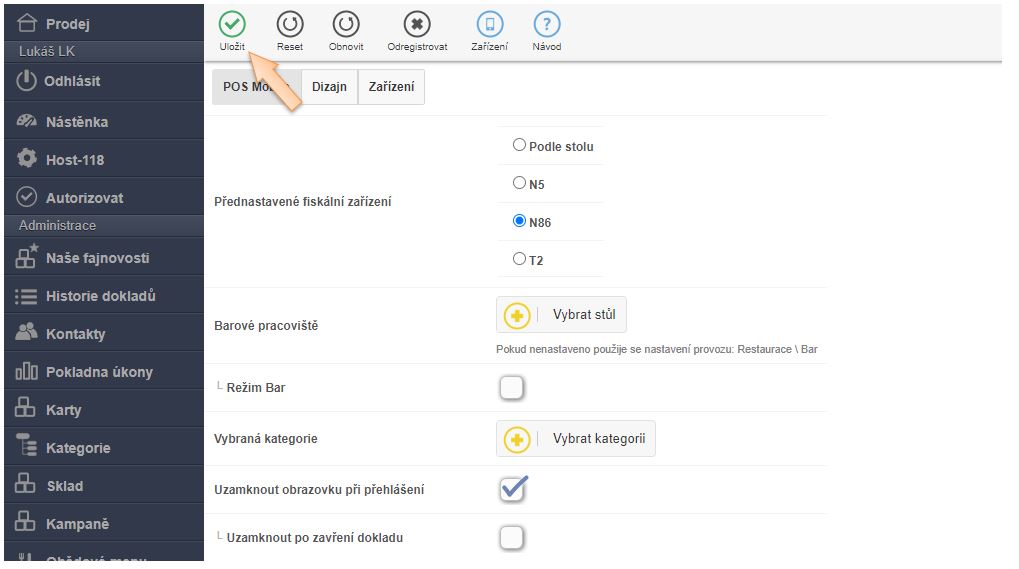Select the T2 radio button
The width and height of the screenshot is (1019, 569).
(x=519, y=259)
